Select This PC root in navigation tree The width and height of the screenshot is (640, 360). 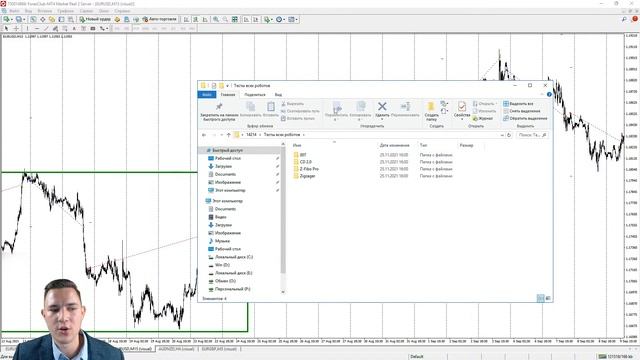(227, 201)
